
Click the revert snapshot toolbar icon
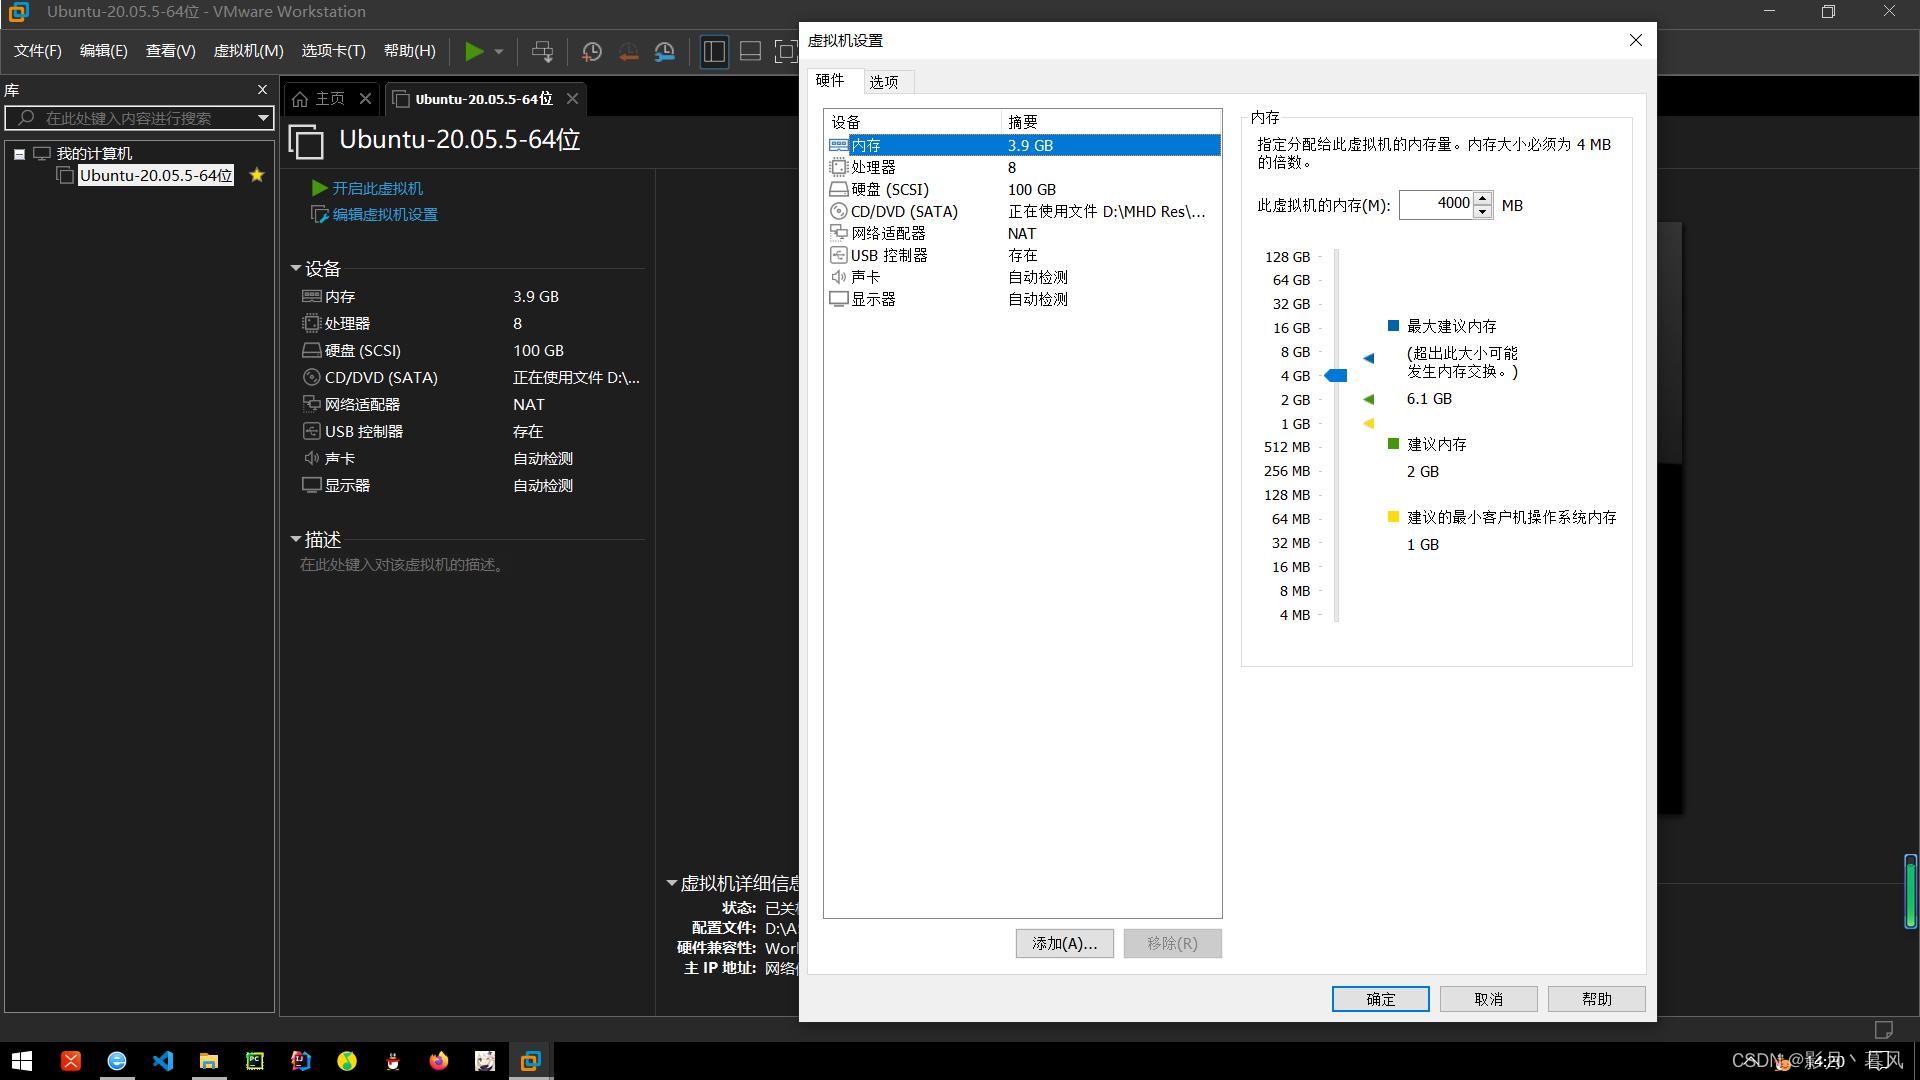click(628, 51)
